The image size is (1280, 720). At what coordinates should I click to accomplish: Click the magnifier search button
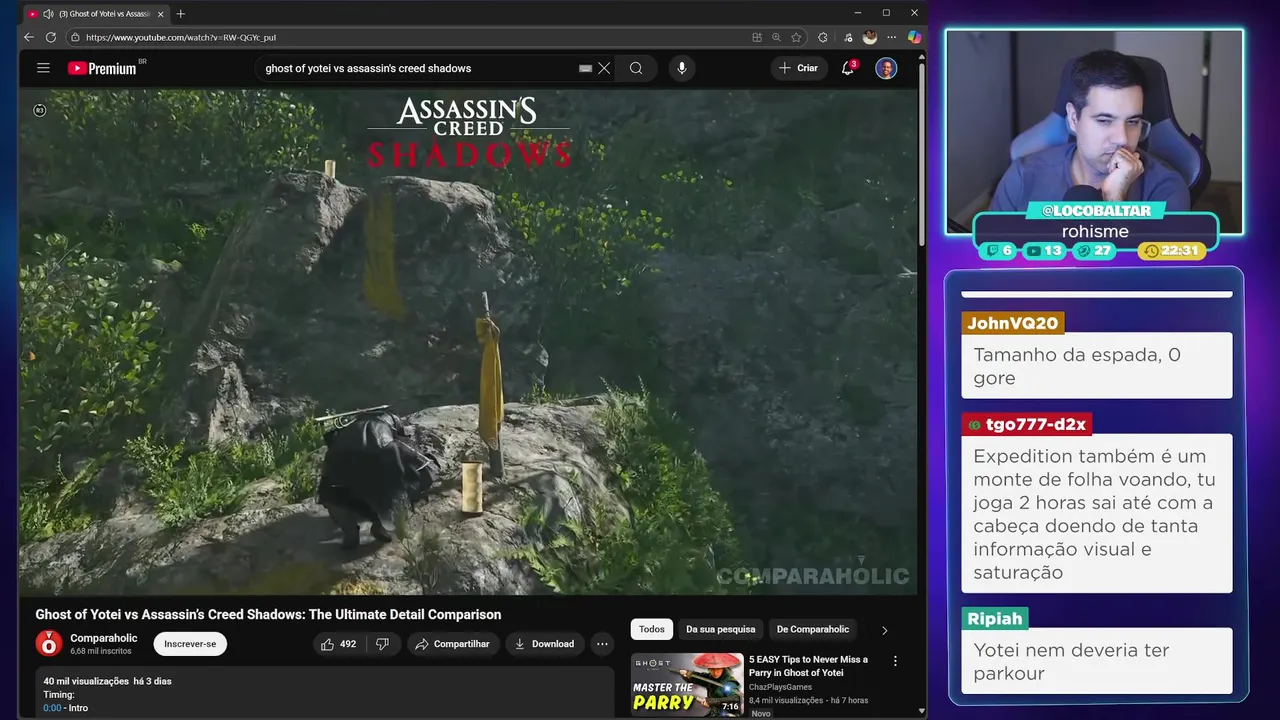(636, 68)
